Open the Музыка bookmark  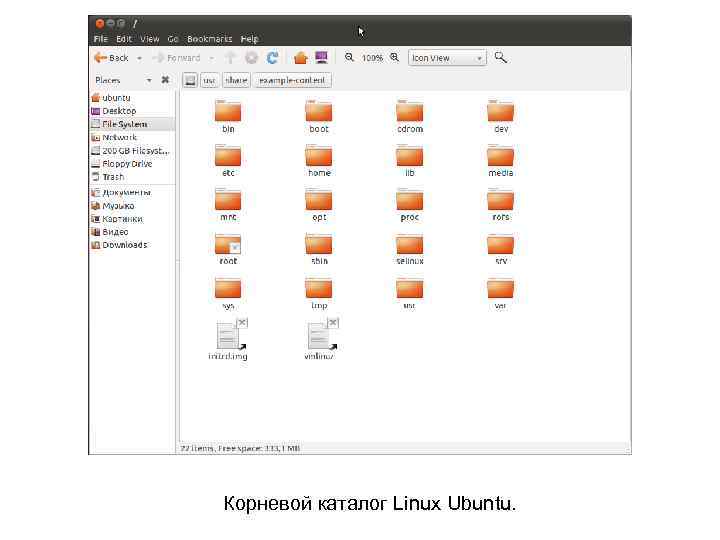coord(133,206)
